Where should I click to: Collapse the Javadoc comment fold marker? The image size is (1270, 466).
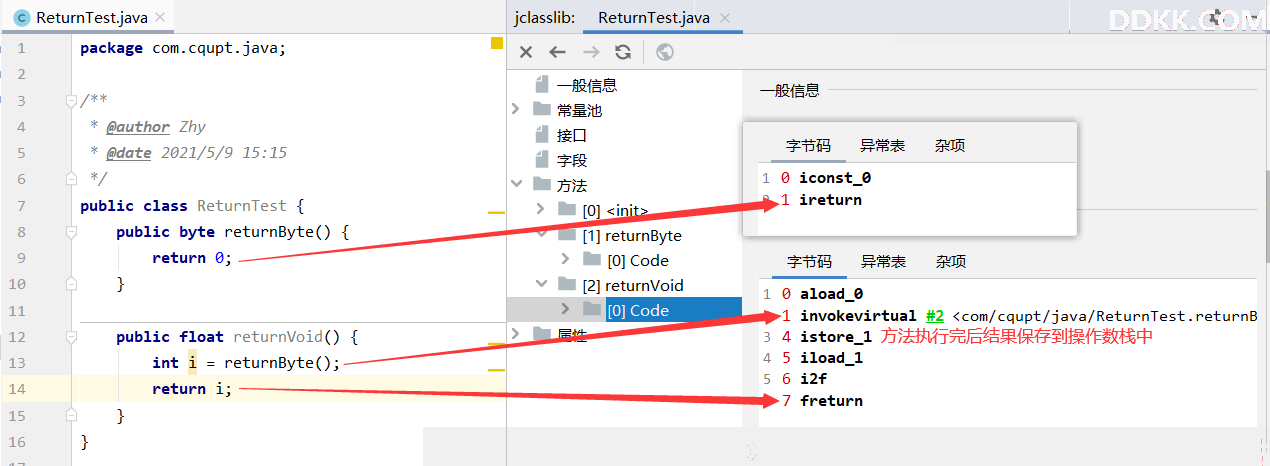pos(71,101)
